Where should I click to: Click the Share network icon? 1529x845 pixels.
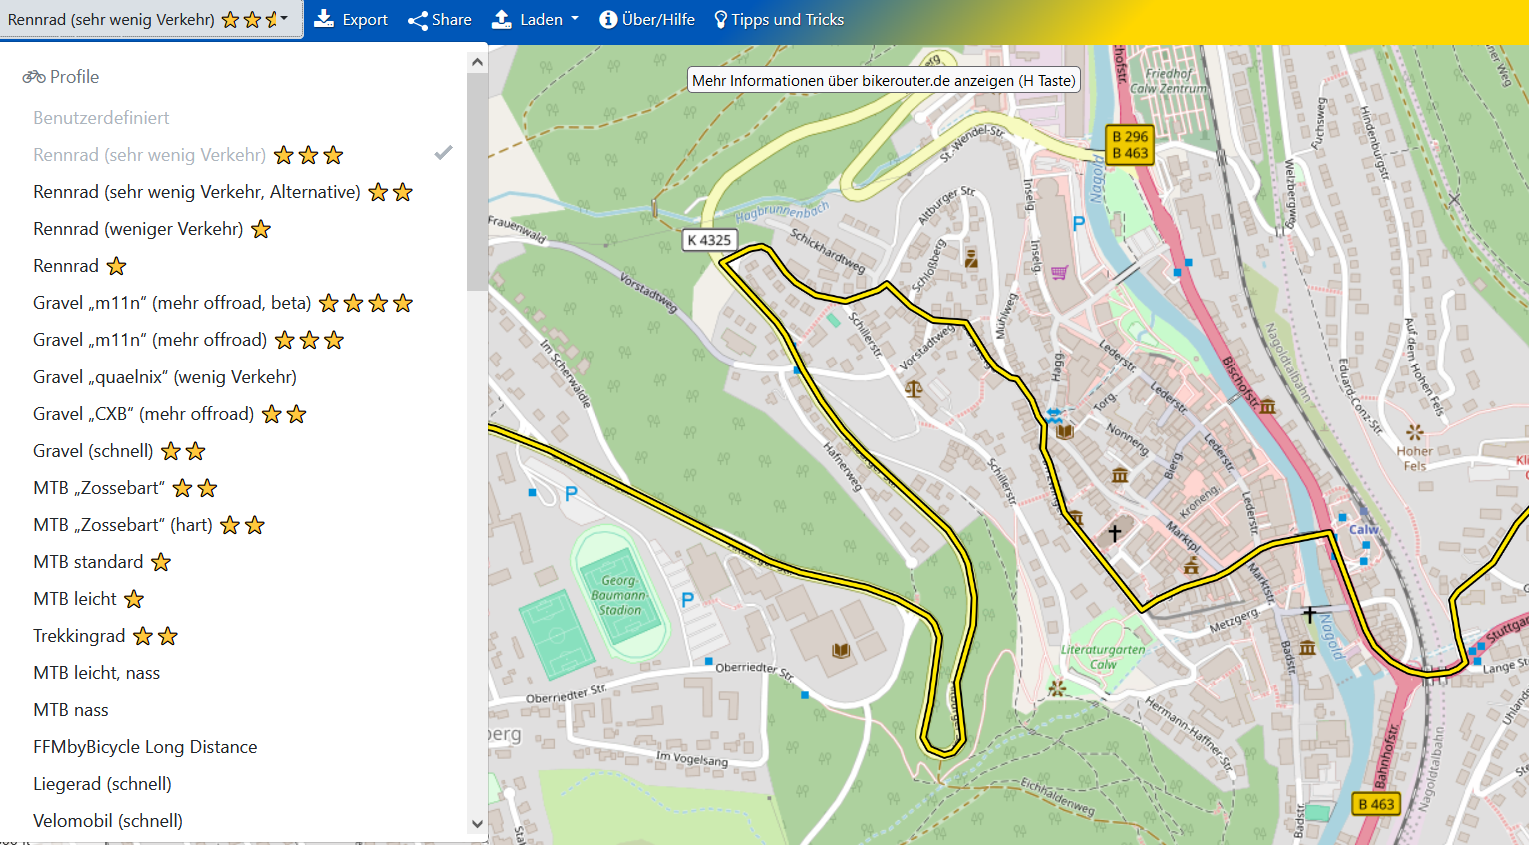[418, 20]
